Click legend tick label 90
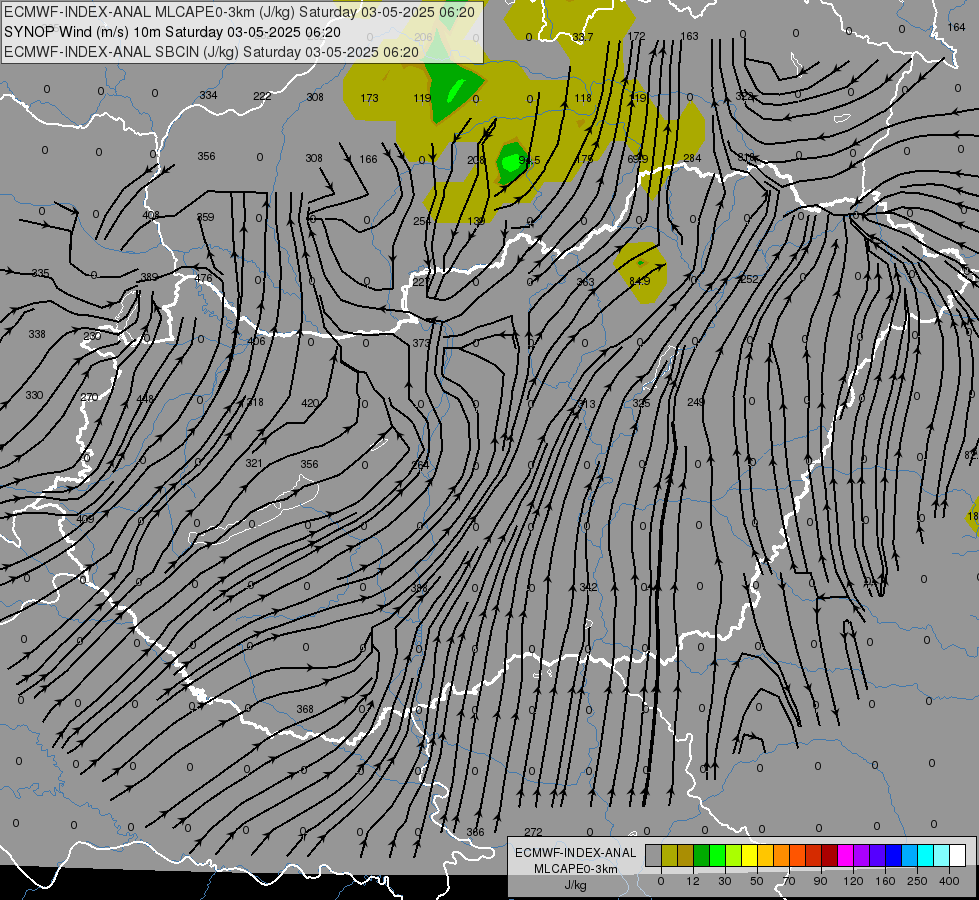Screen dimensions: 979x900 pos(820,881)
